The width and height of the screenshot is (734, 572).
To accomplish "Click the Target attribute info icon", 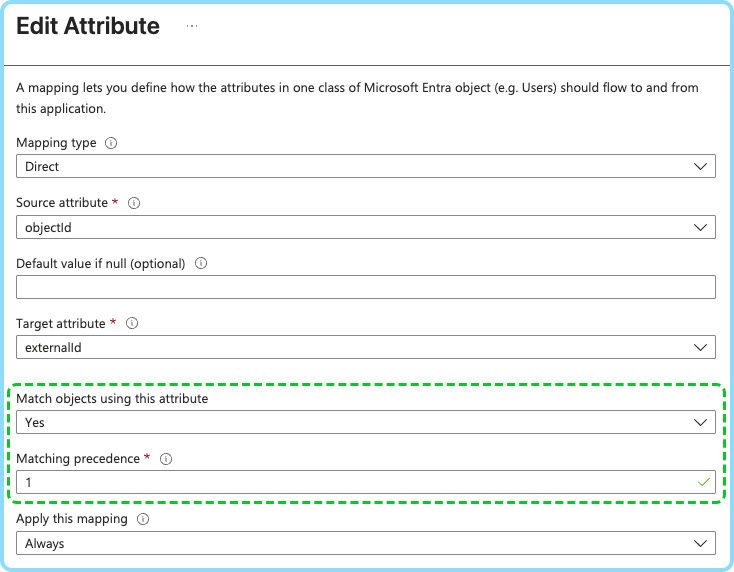I will 132,324.
